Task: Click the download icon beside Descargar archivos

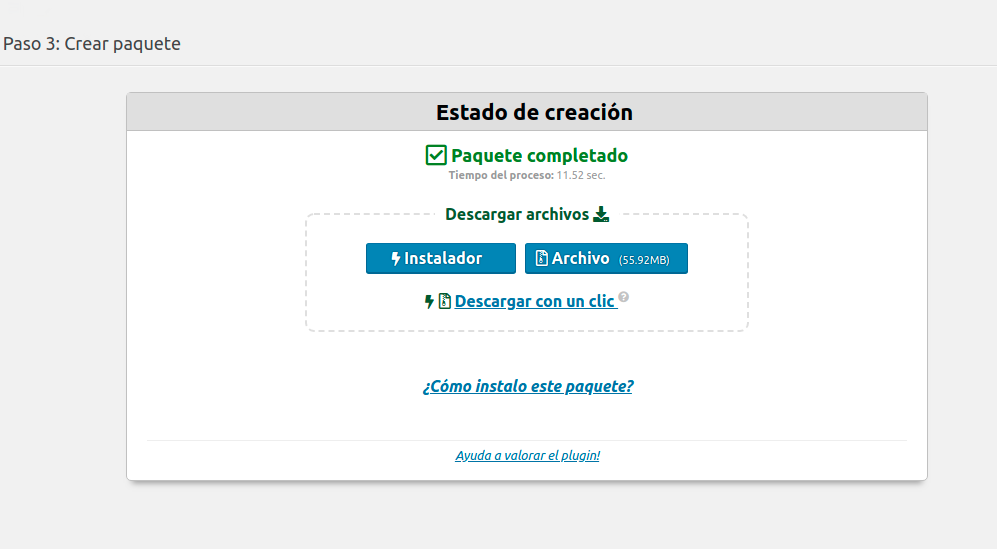Action: point(601,214)
